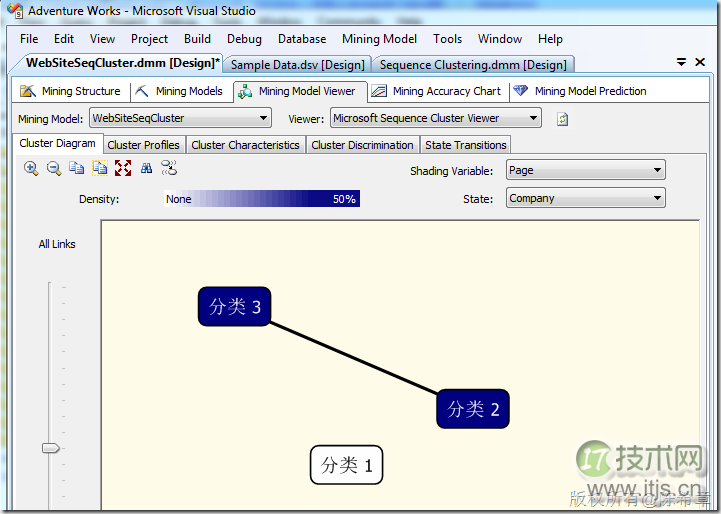Switch to the Cluster Profiles tab
Image resolution: width=721 pixels, height=514 pixels.
point(144,145)
